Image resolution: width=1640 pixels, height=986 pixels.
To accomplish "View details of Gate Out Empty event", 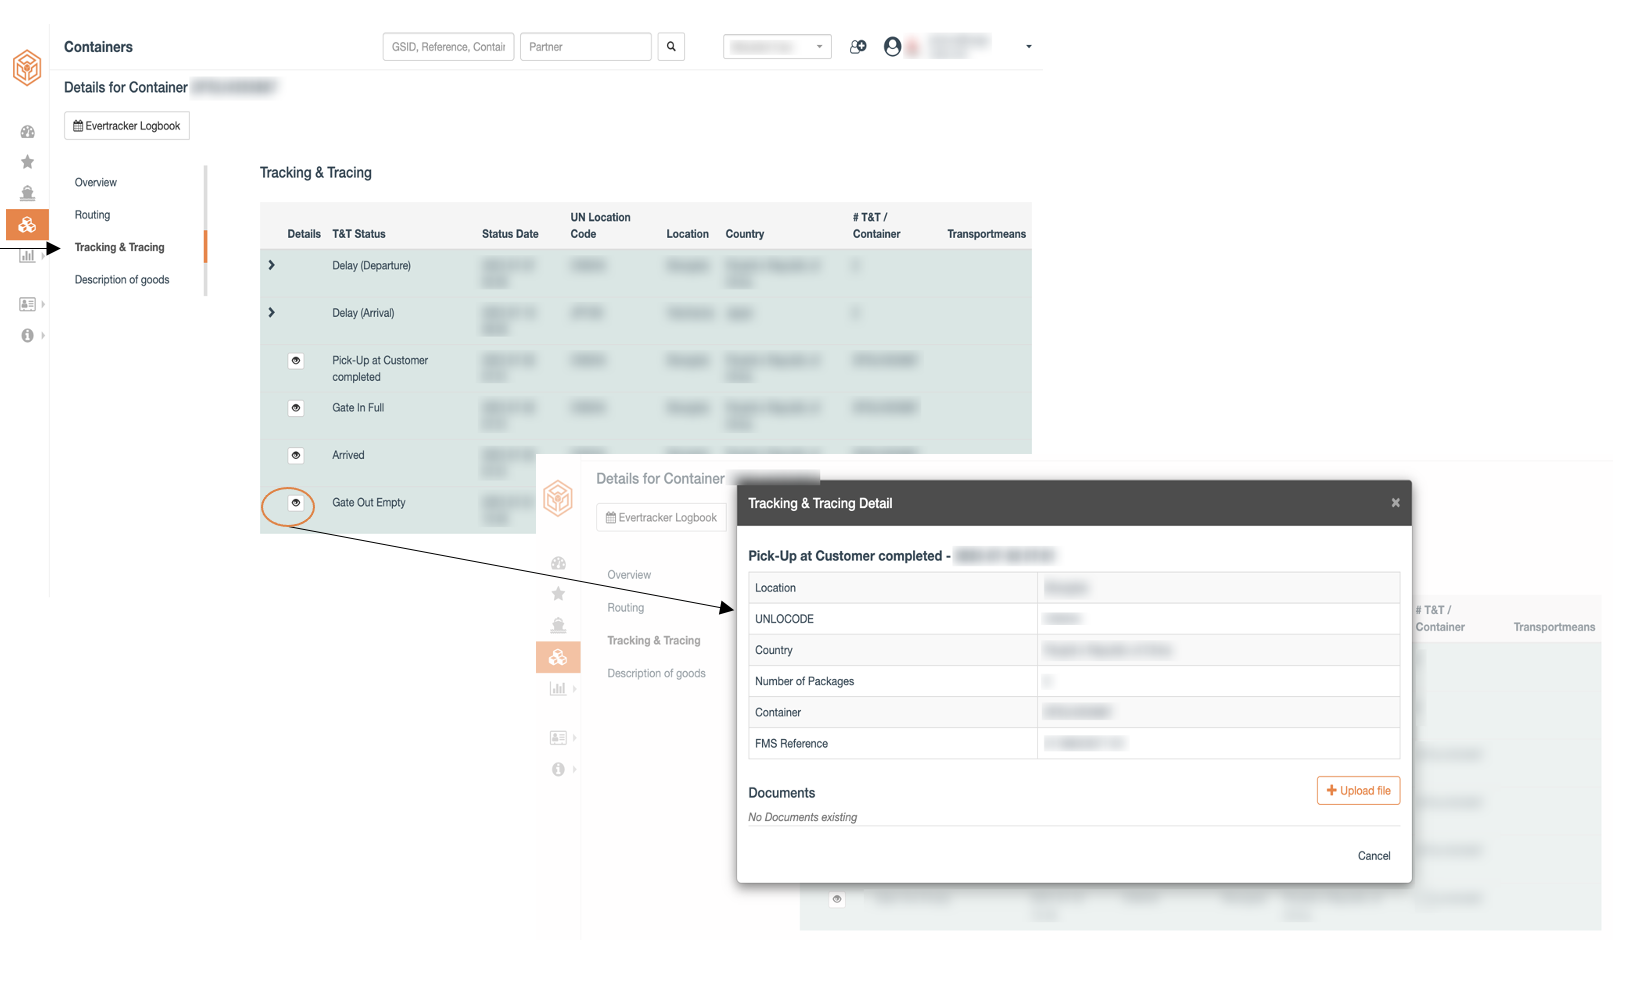I will pos(296,503).
